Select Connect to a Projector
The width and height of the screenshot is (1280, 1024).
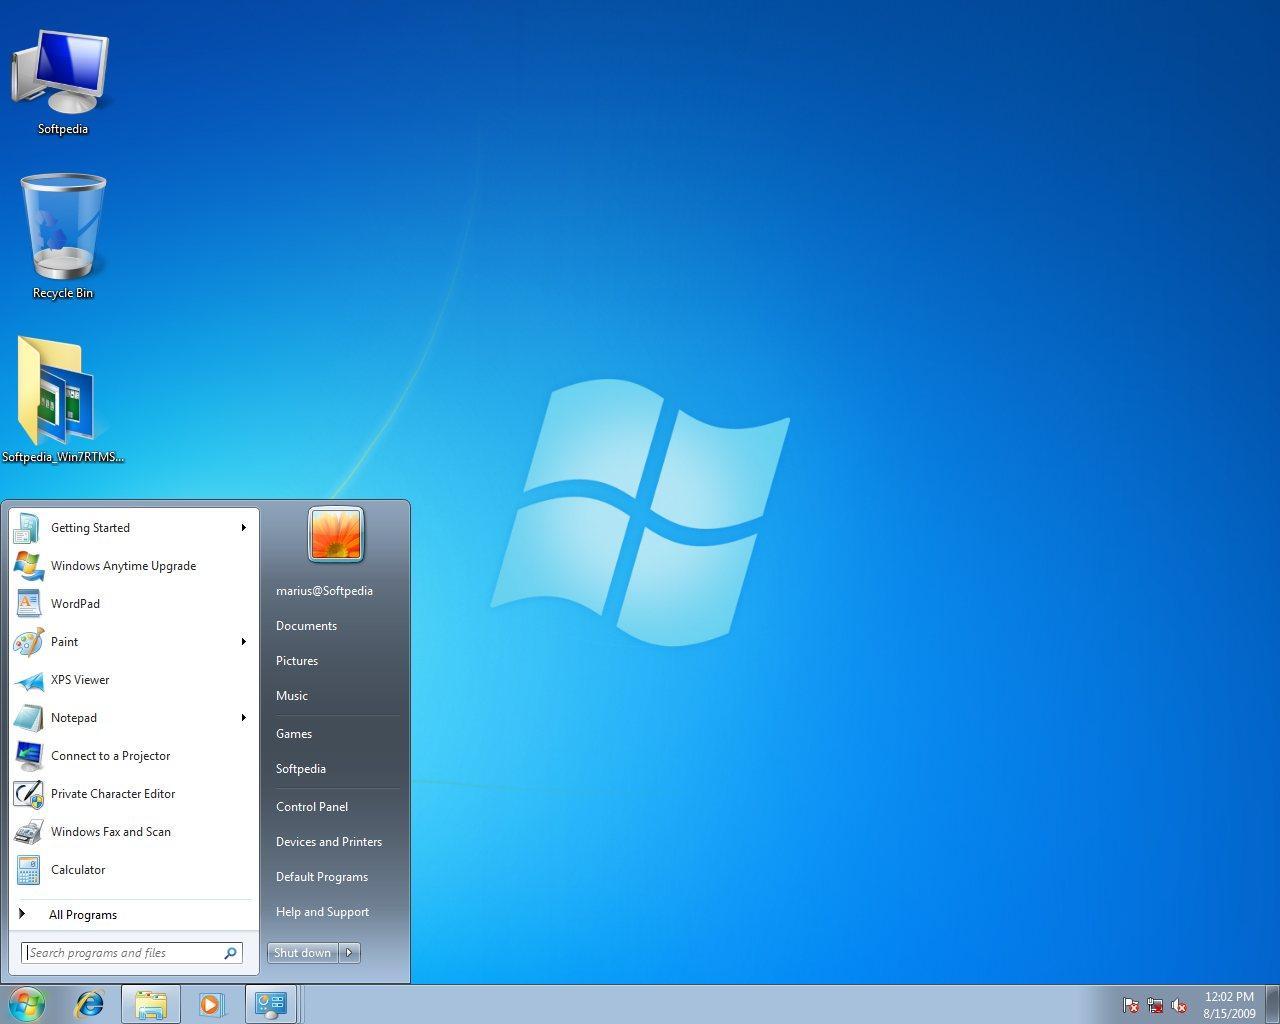tap(111, 756)
